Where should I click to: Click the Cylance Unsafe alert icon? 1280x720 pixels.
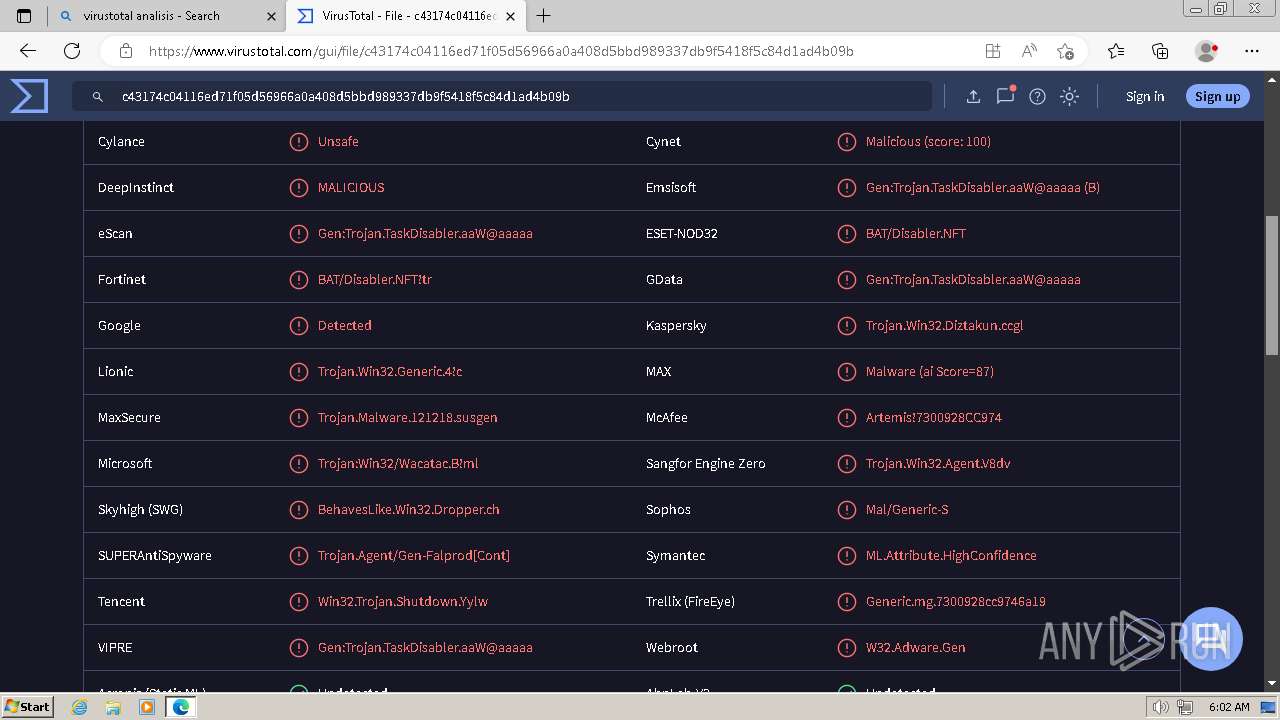tap(298, 141)
